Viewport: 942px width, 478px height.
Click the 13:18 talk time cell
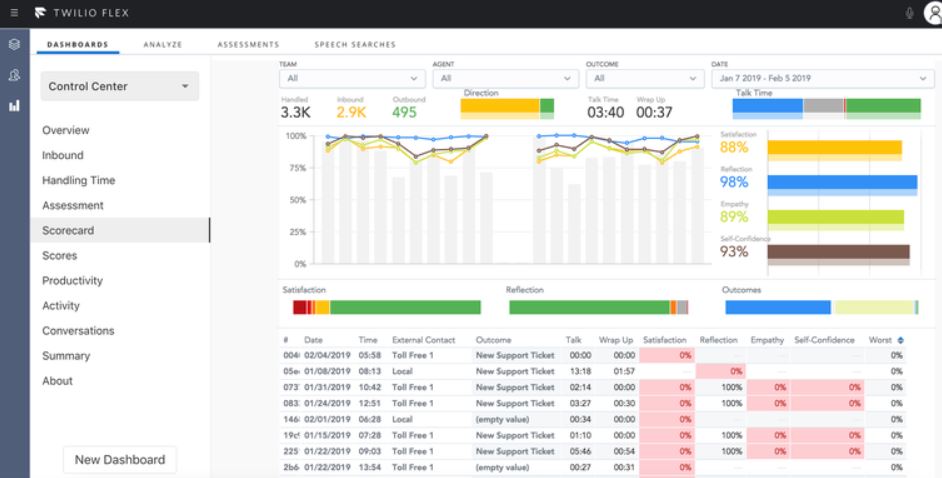coord(580,372)
